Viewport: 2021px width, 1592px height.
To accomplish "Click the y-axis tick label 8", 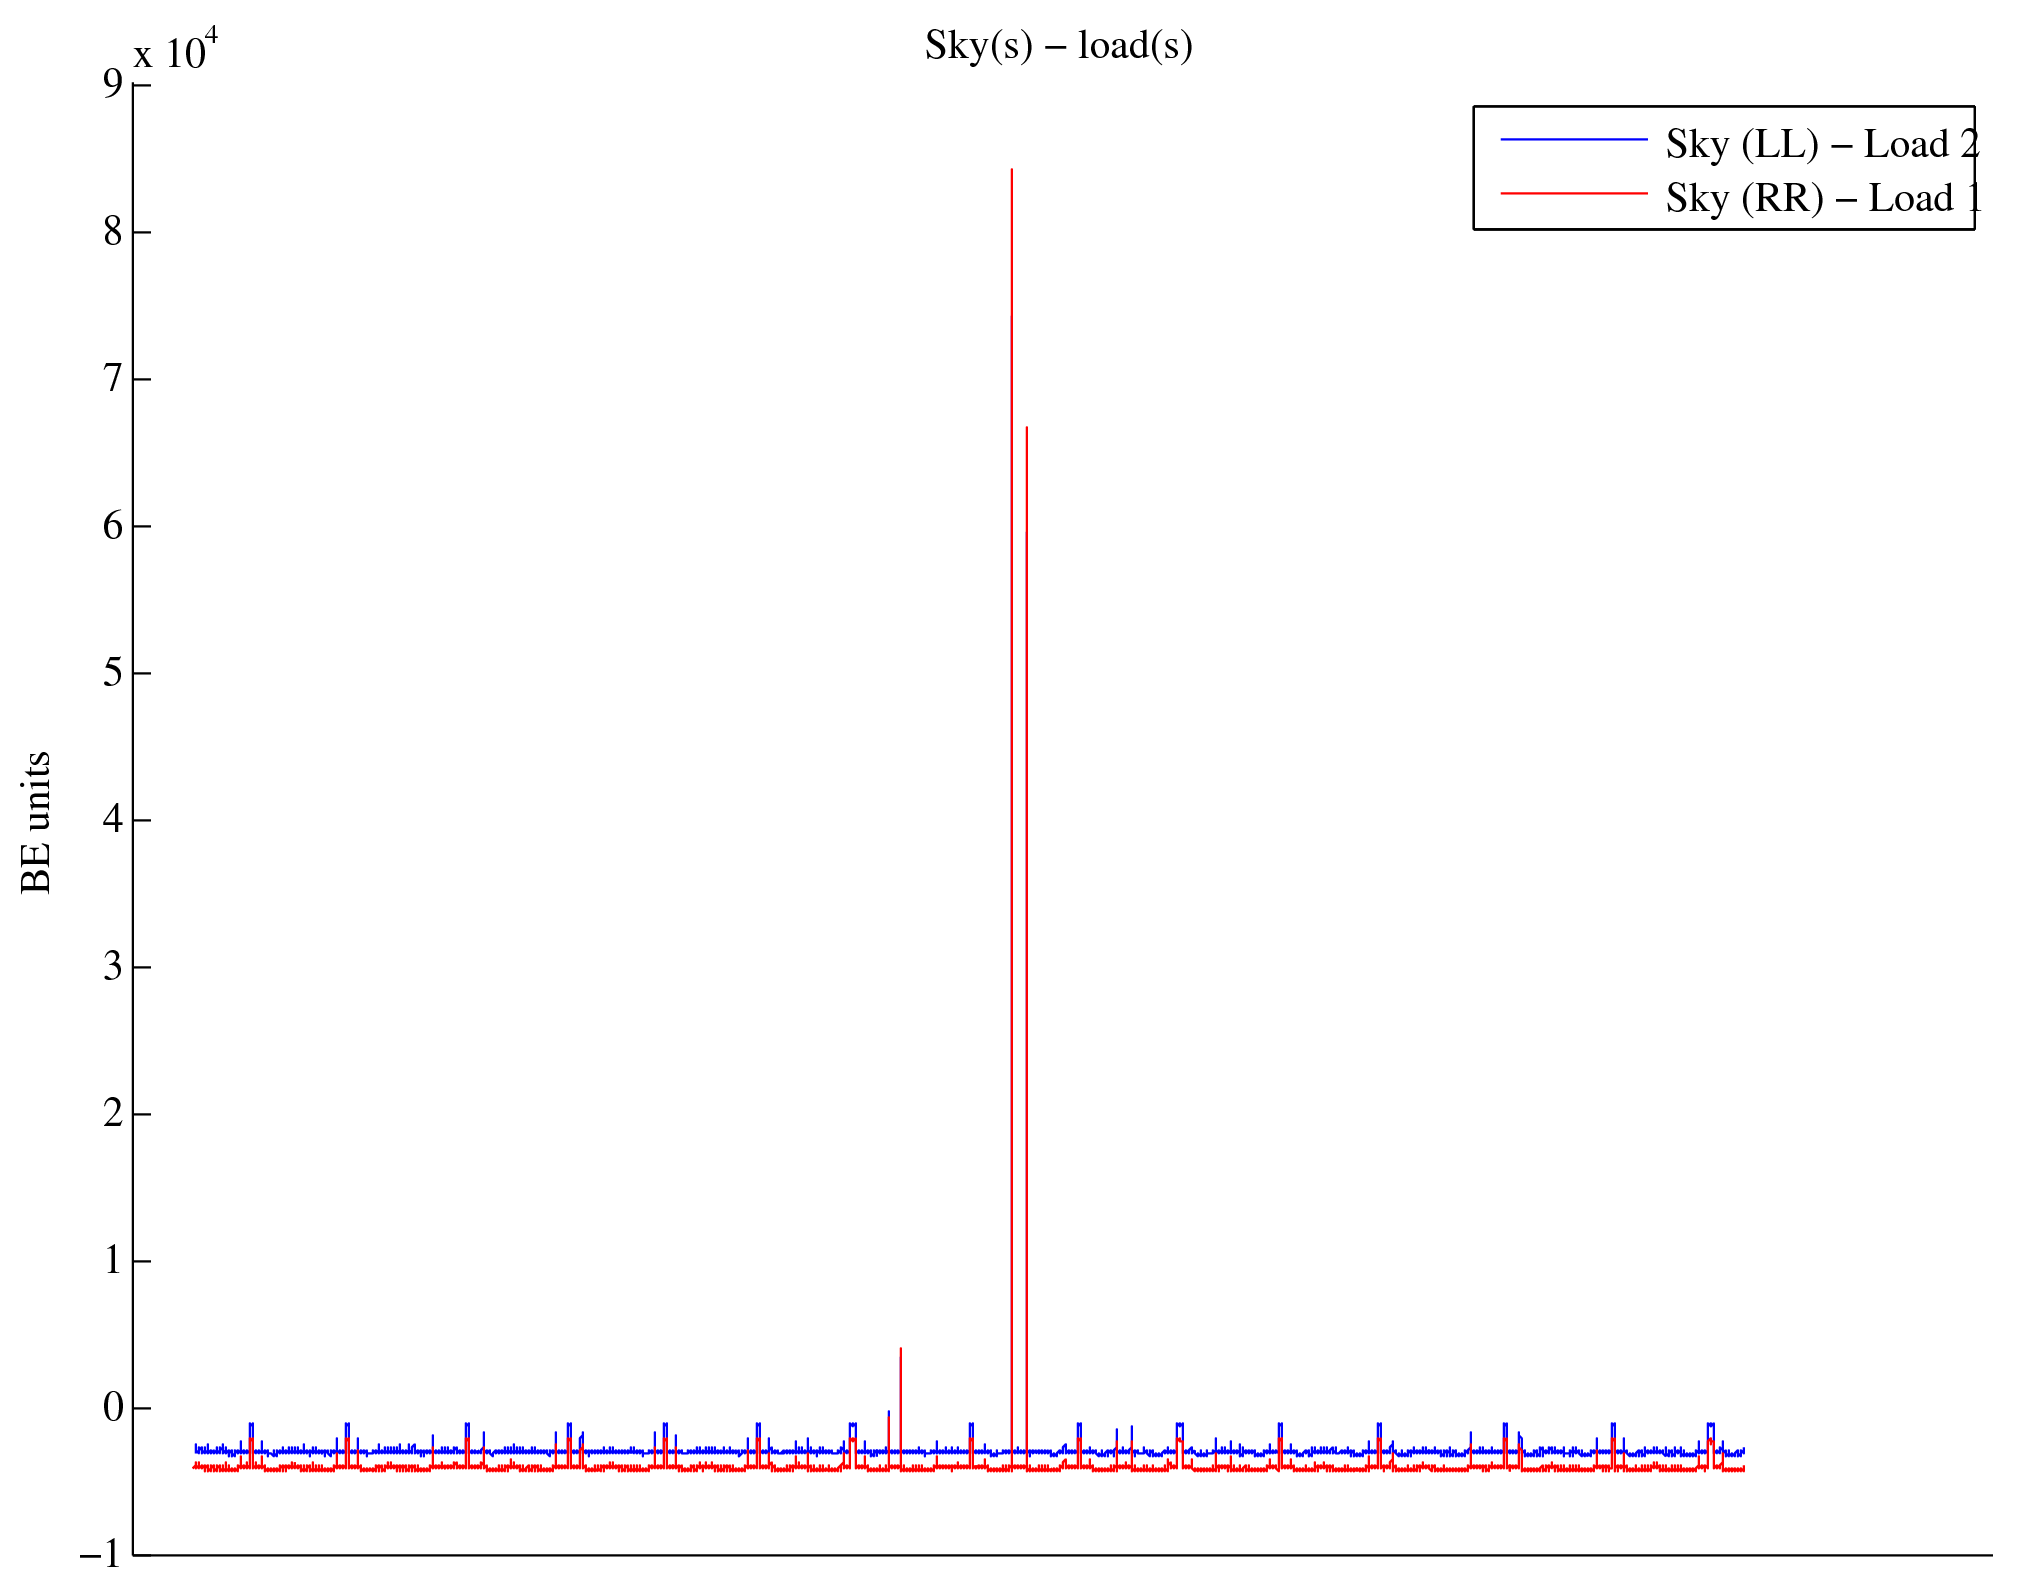I will point(112,232).
